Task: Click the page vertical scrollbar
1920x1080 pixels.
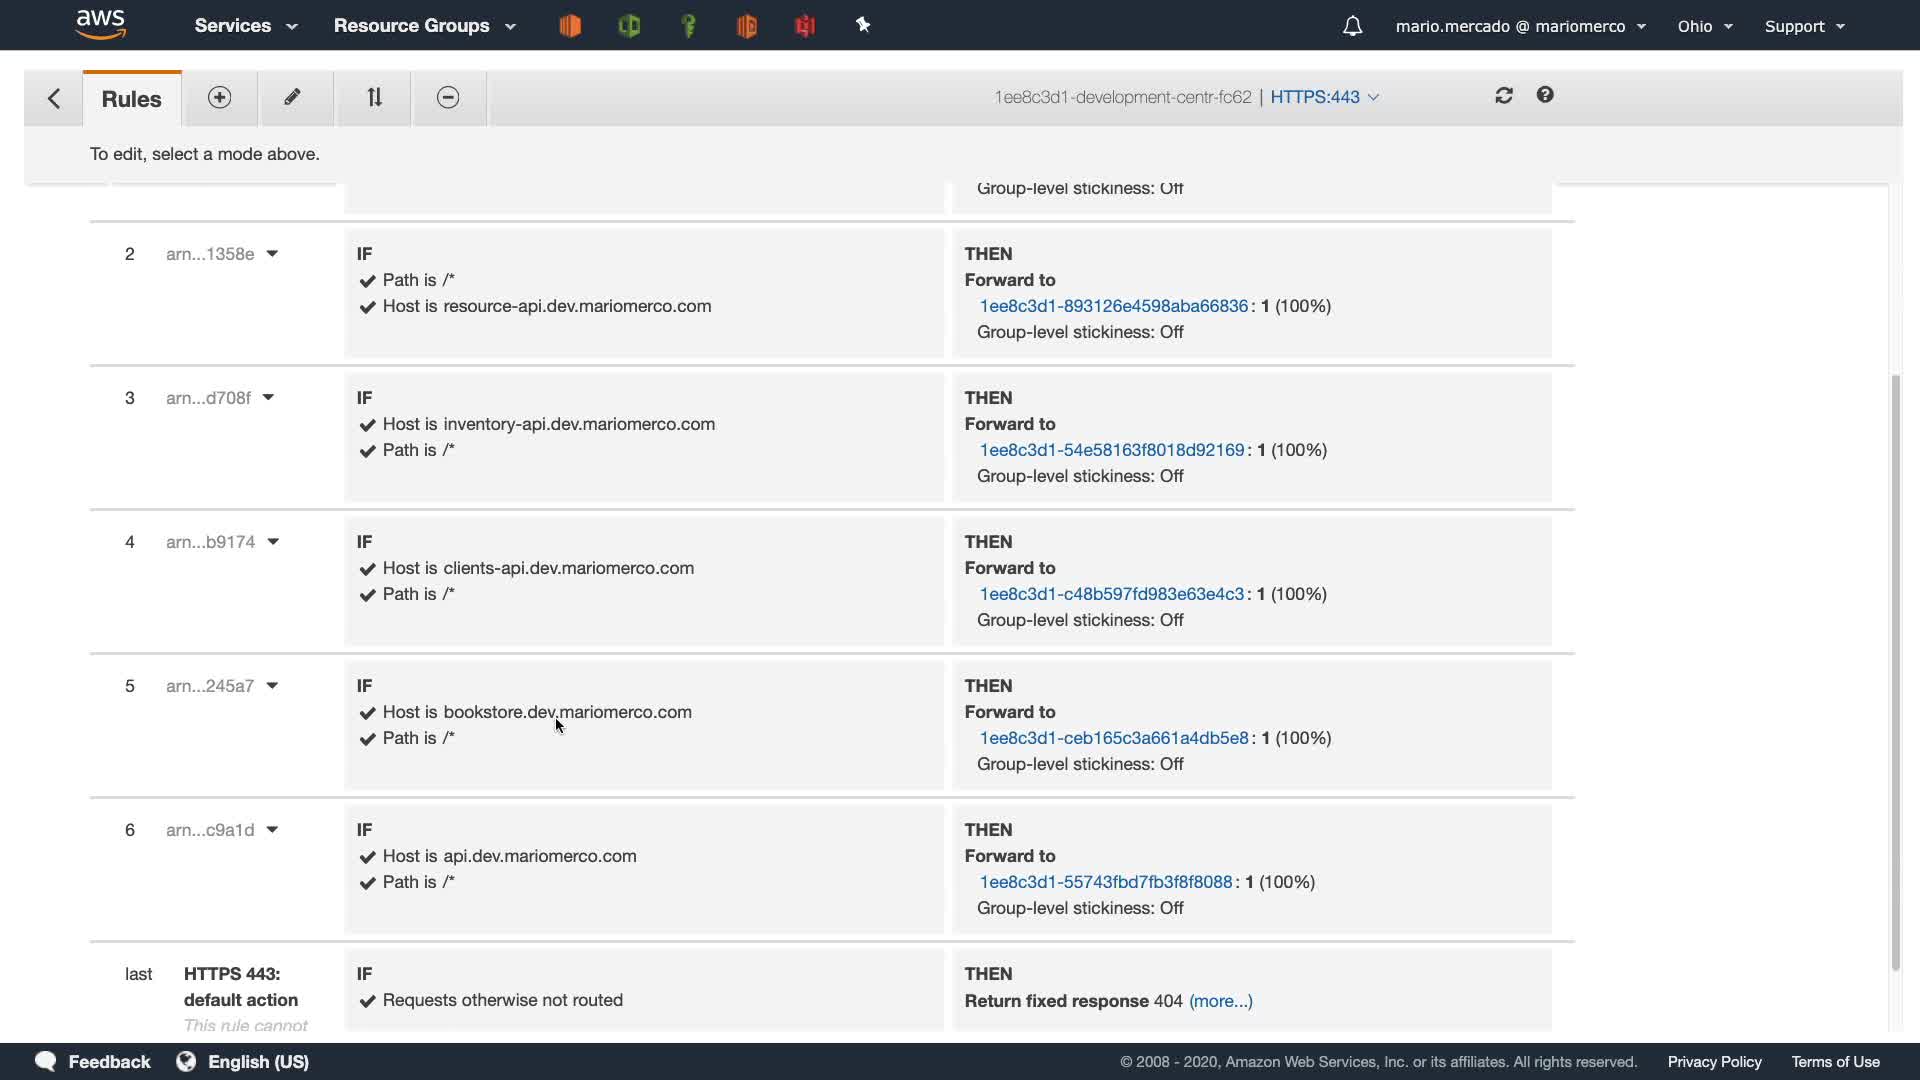Action: [x=1894, y=670]
